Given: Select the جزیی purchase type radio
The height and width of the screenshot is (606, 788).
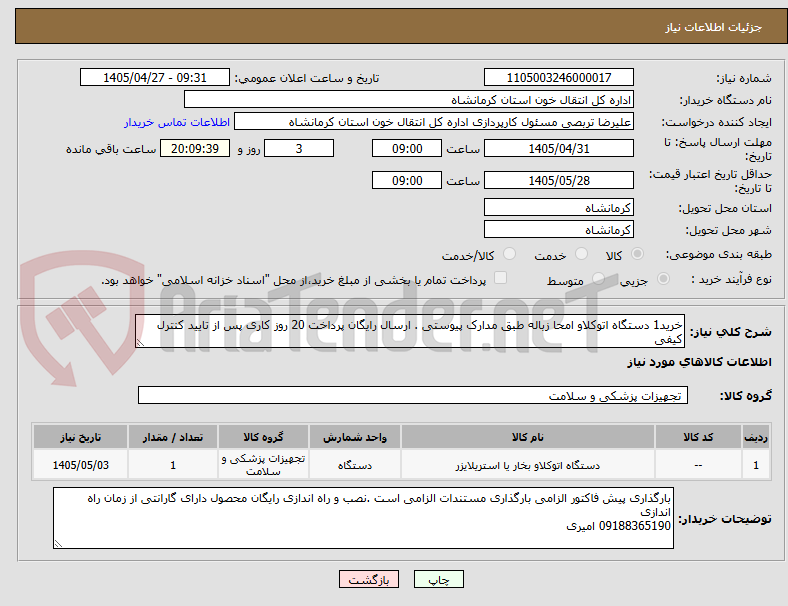Looking at the screenshot, I should pyautogui.click(x=663, y=279).
